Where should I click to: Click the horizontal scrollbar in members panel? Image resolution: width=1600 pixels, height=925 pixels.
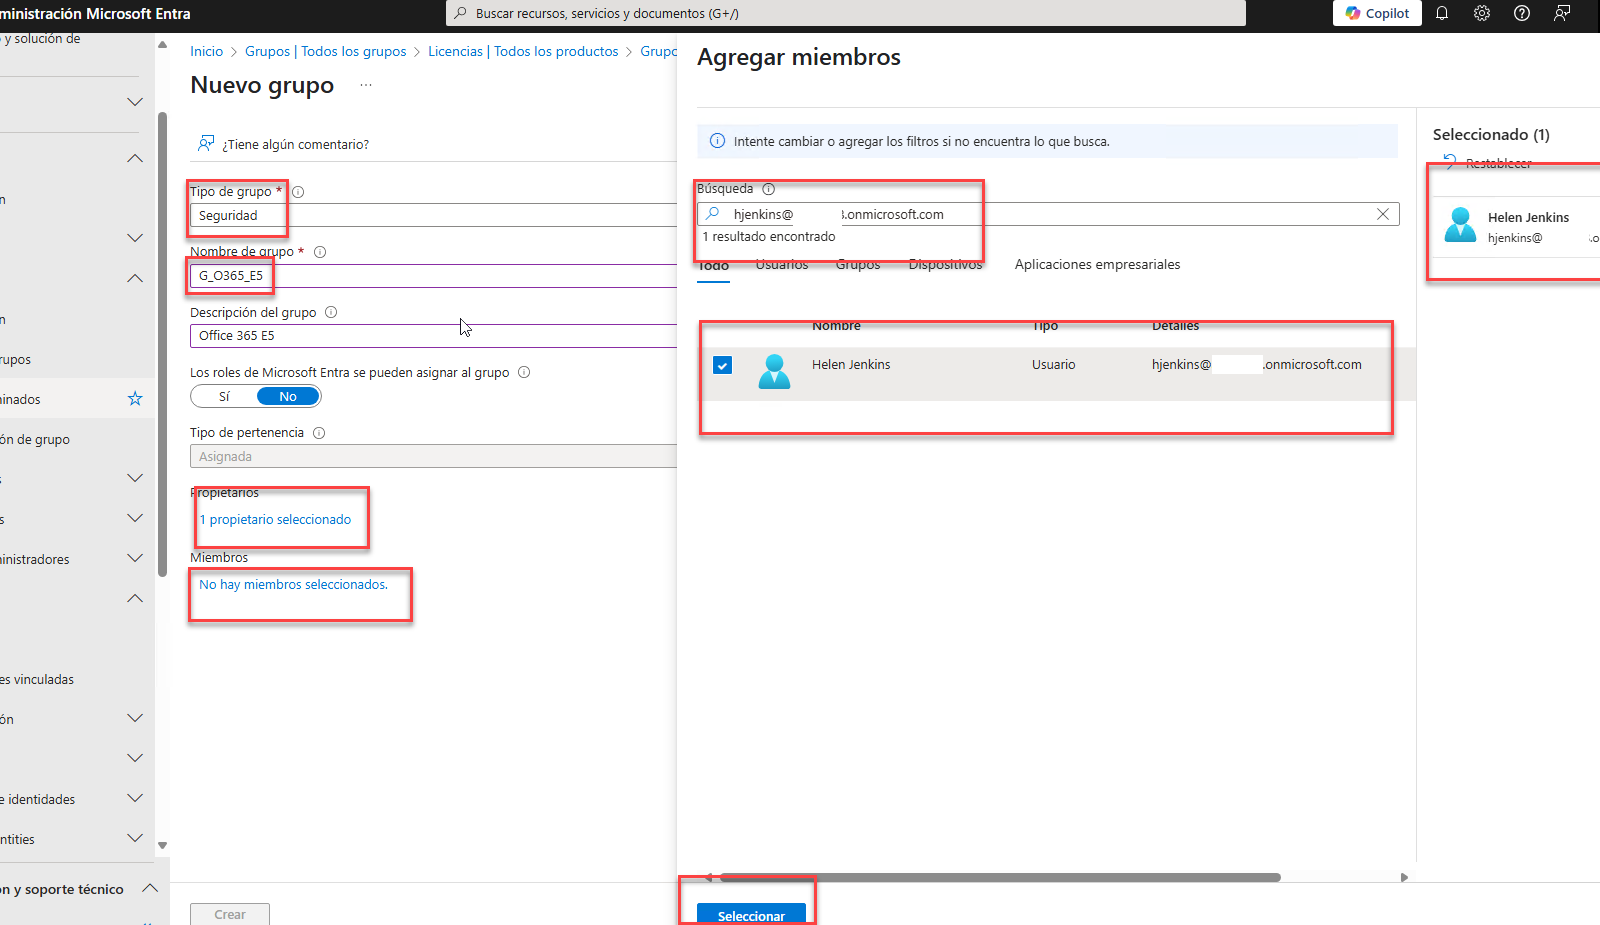pyautogui.click(x=1000, y=877)
